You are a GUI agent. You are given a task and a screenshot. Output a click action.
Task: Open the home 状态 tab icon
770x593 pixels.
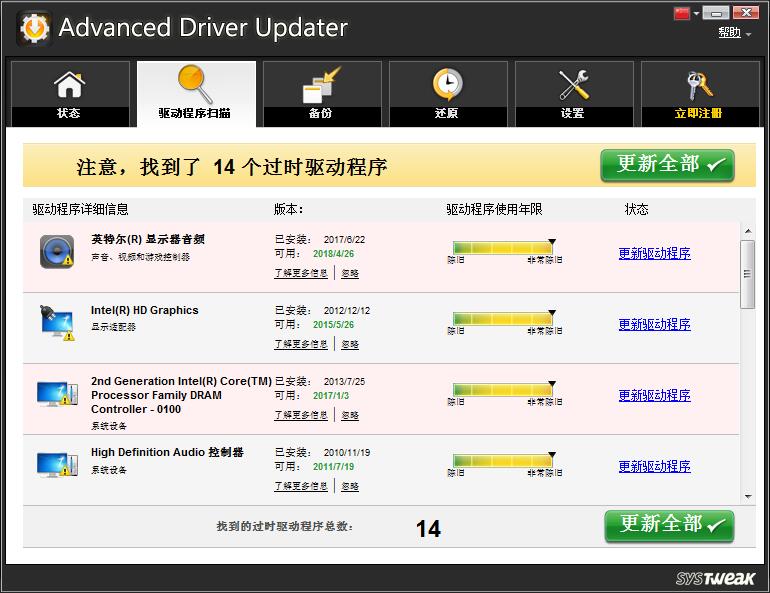pos(69,84)
